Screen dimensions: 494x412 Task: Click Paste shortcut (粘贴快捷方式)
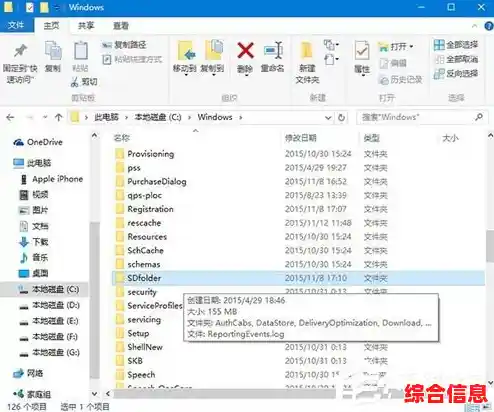132,60
